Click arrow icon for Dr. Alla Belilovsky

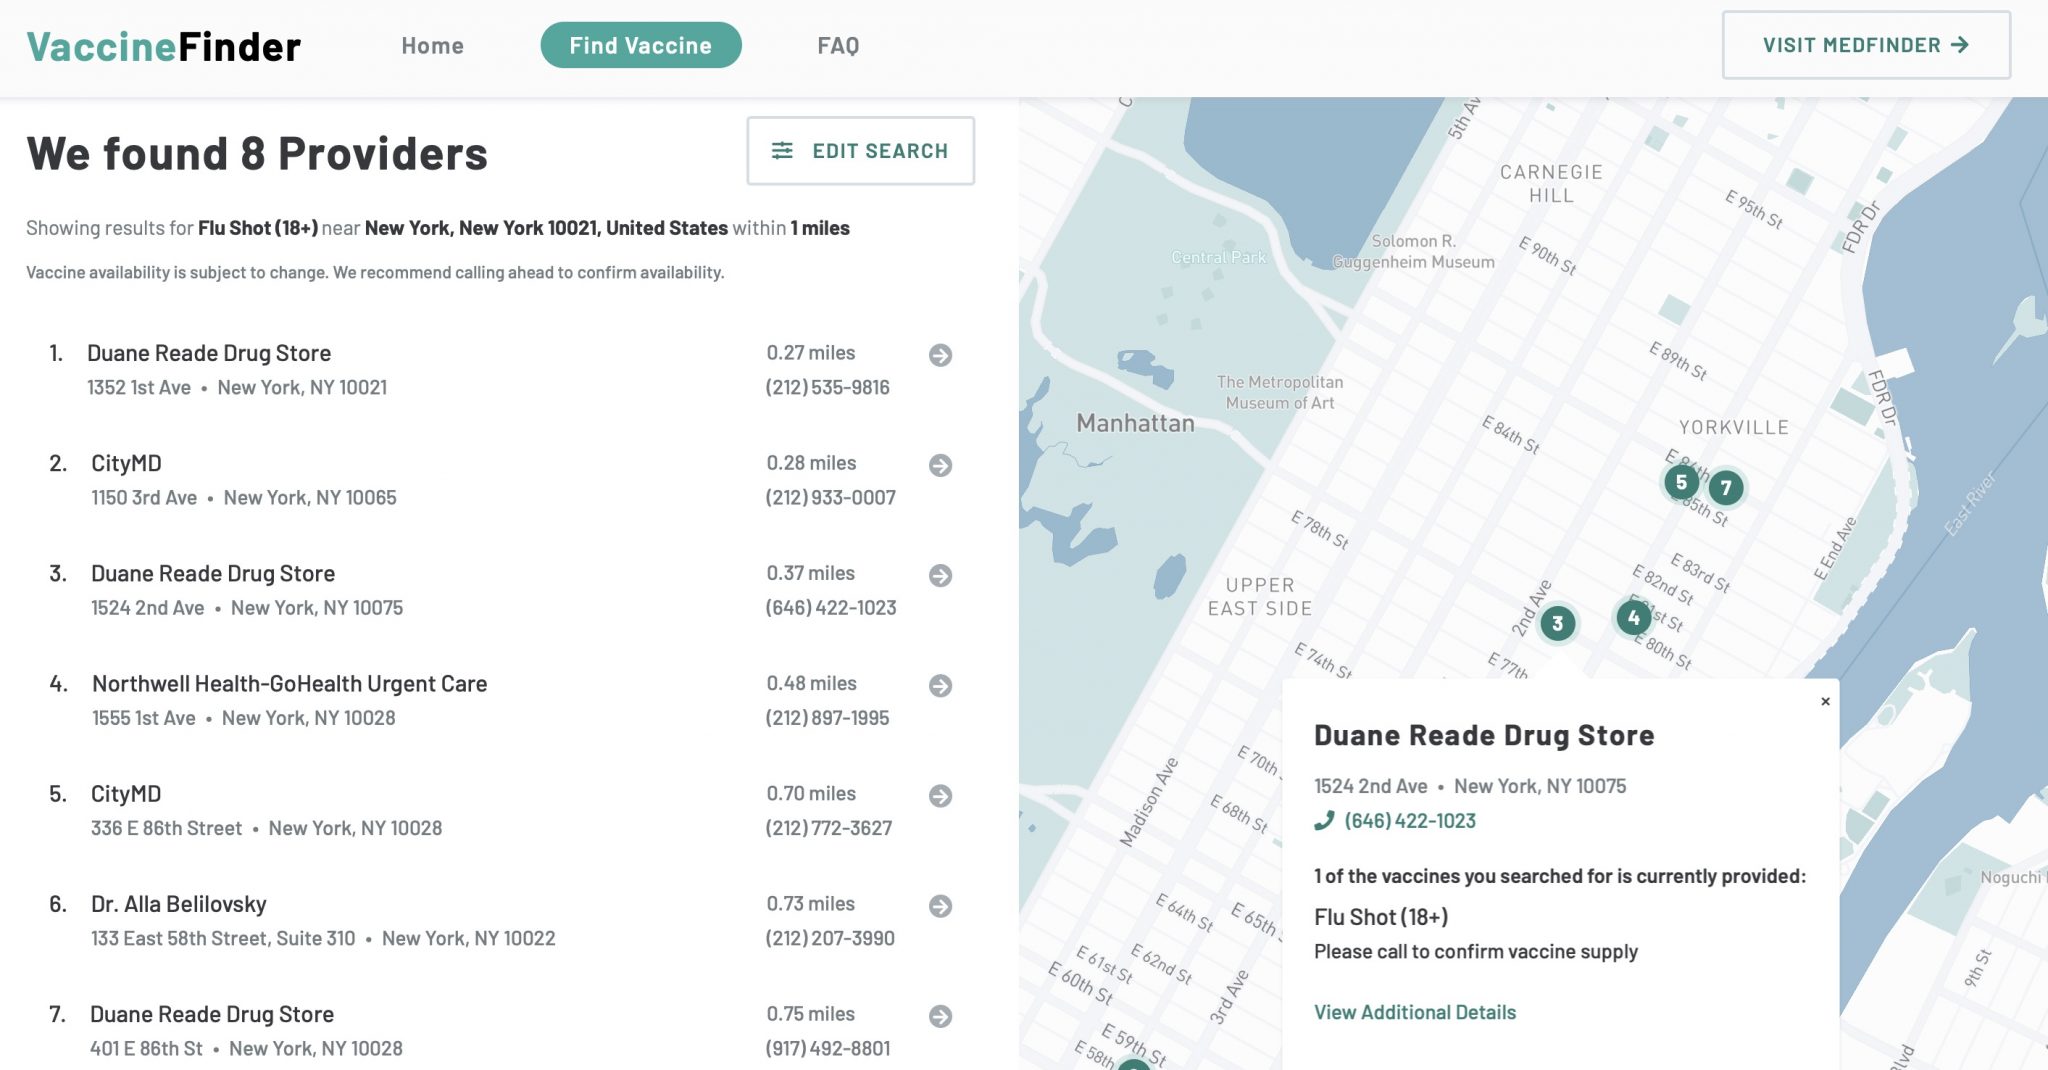tap(940, 906)
